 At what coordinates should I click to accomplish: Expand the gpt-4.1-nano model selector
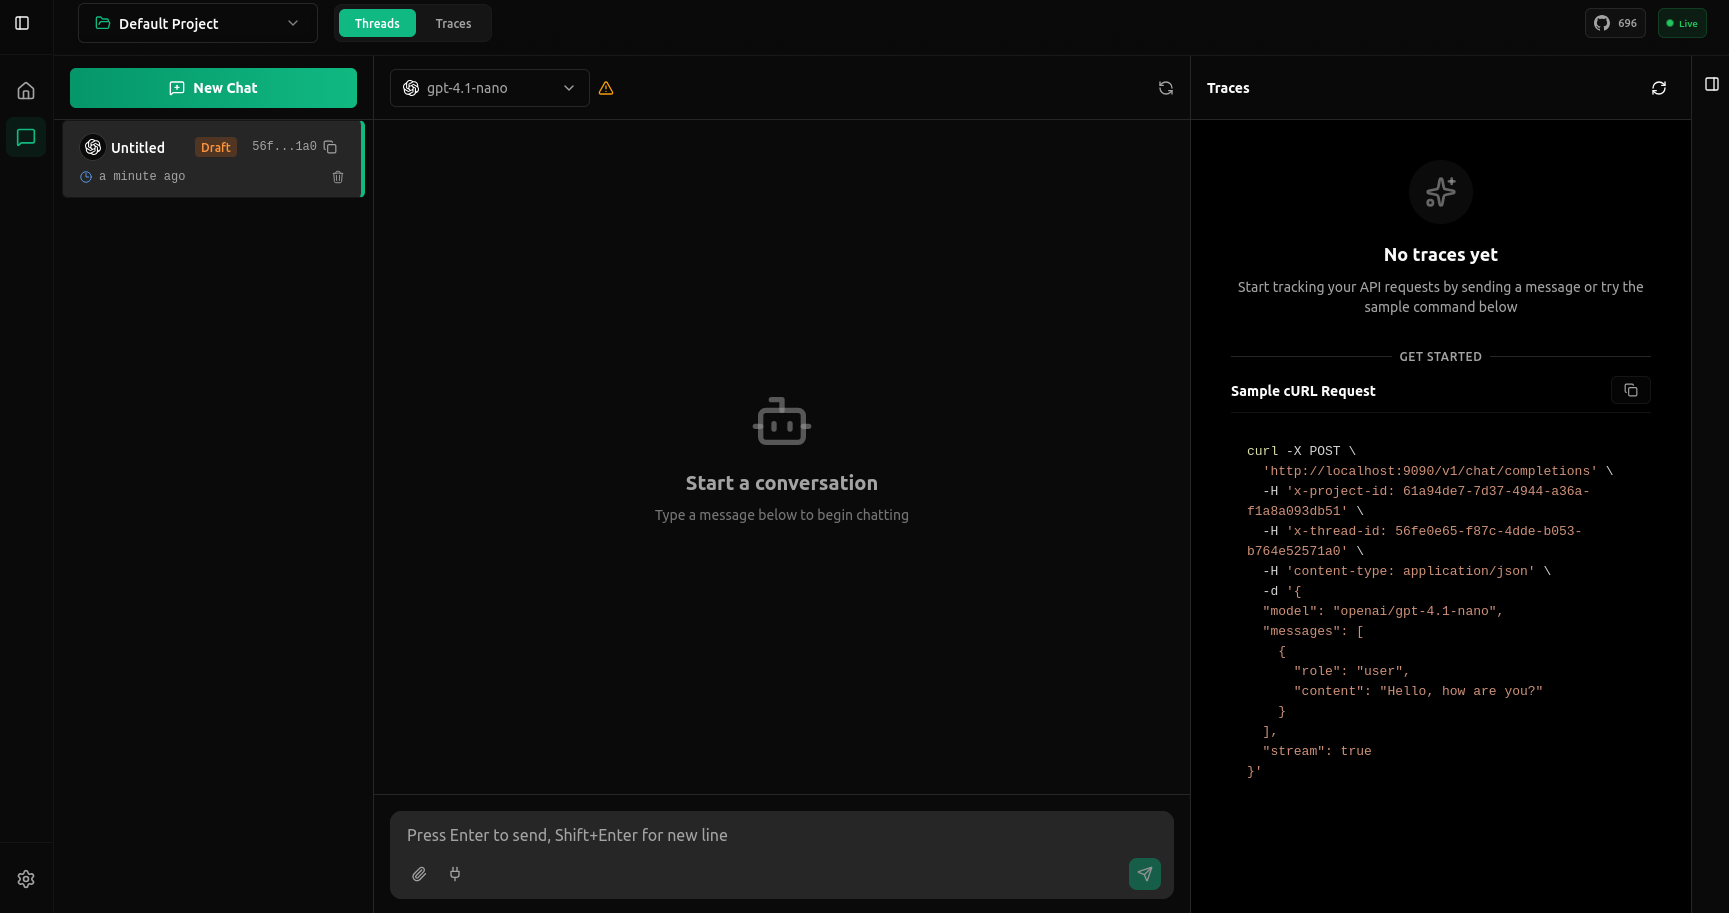(x=489, y=88)
